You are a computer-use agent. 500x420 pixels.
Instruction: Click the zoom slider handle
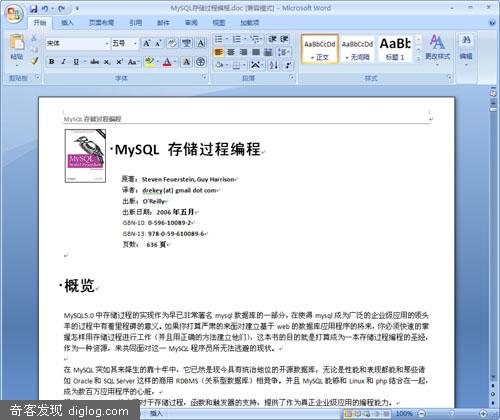point(451,414)
